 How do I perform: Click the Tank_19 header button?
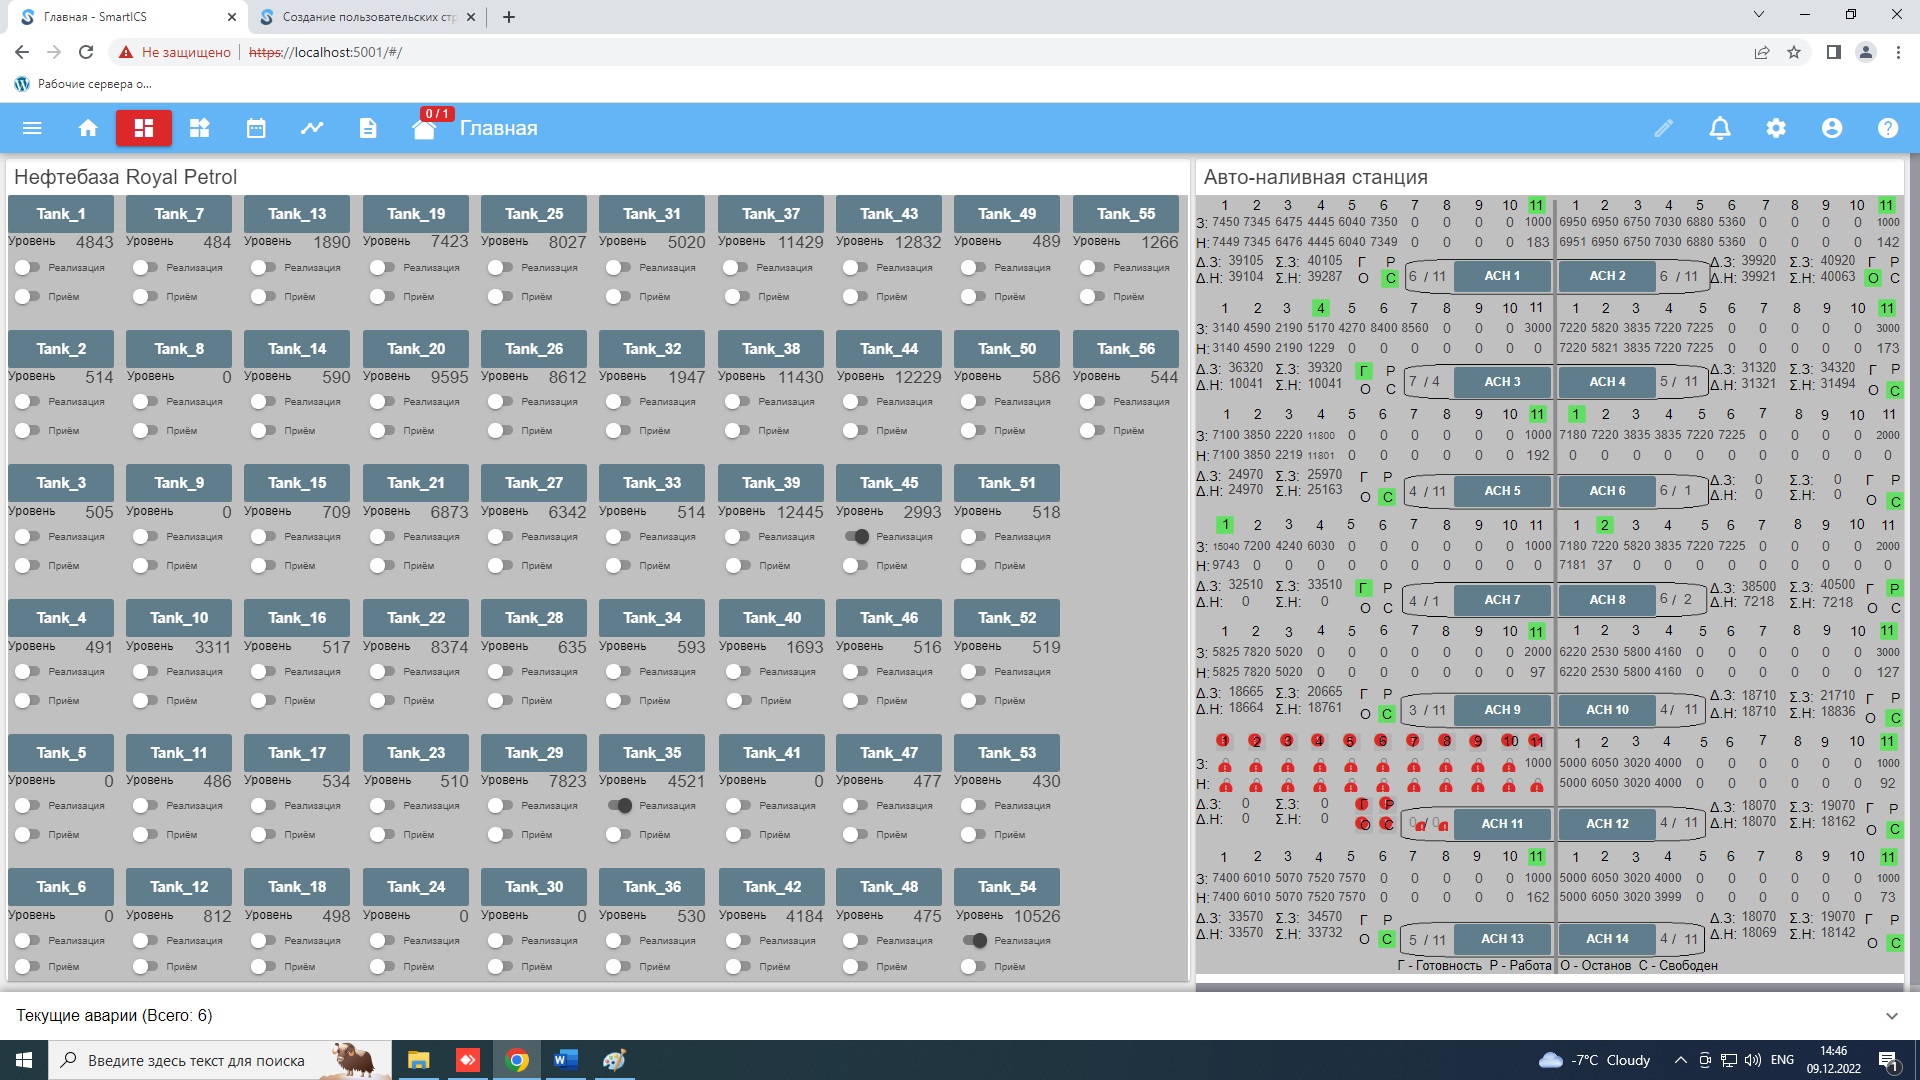tap(416, 214)
